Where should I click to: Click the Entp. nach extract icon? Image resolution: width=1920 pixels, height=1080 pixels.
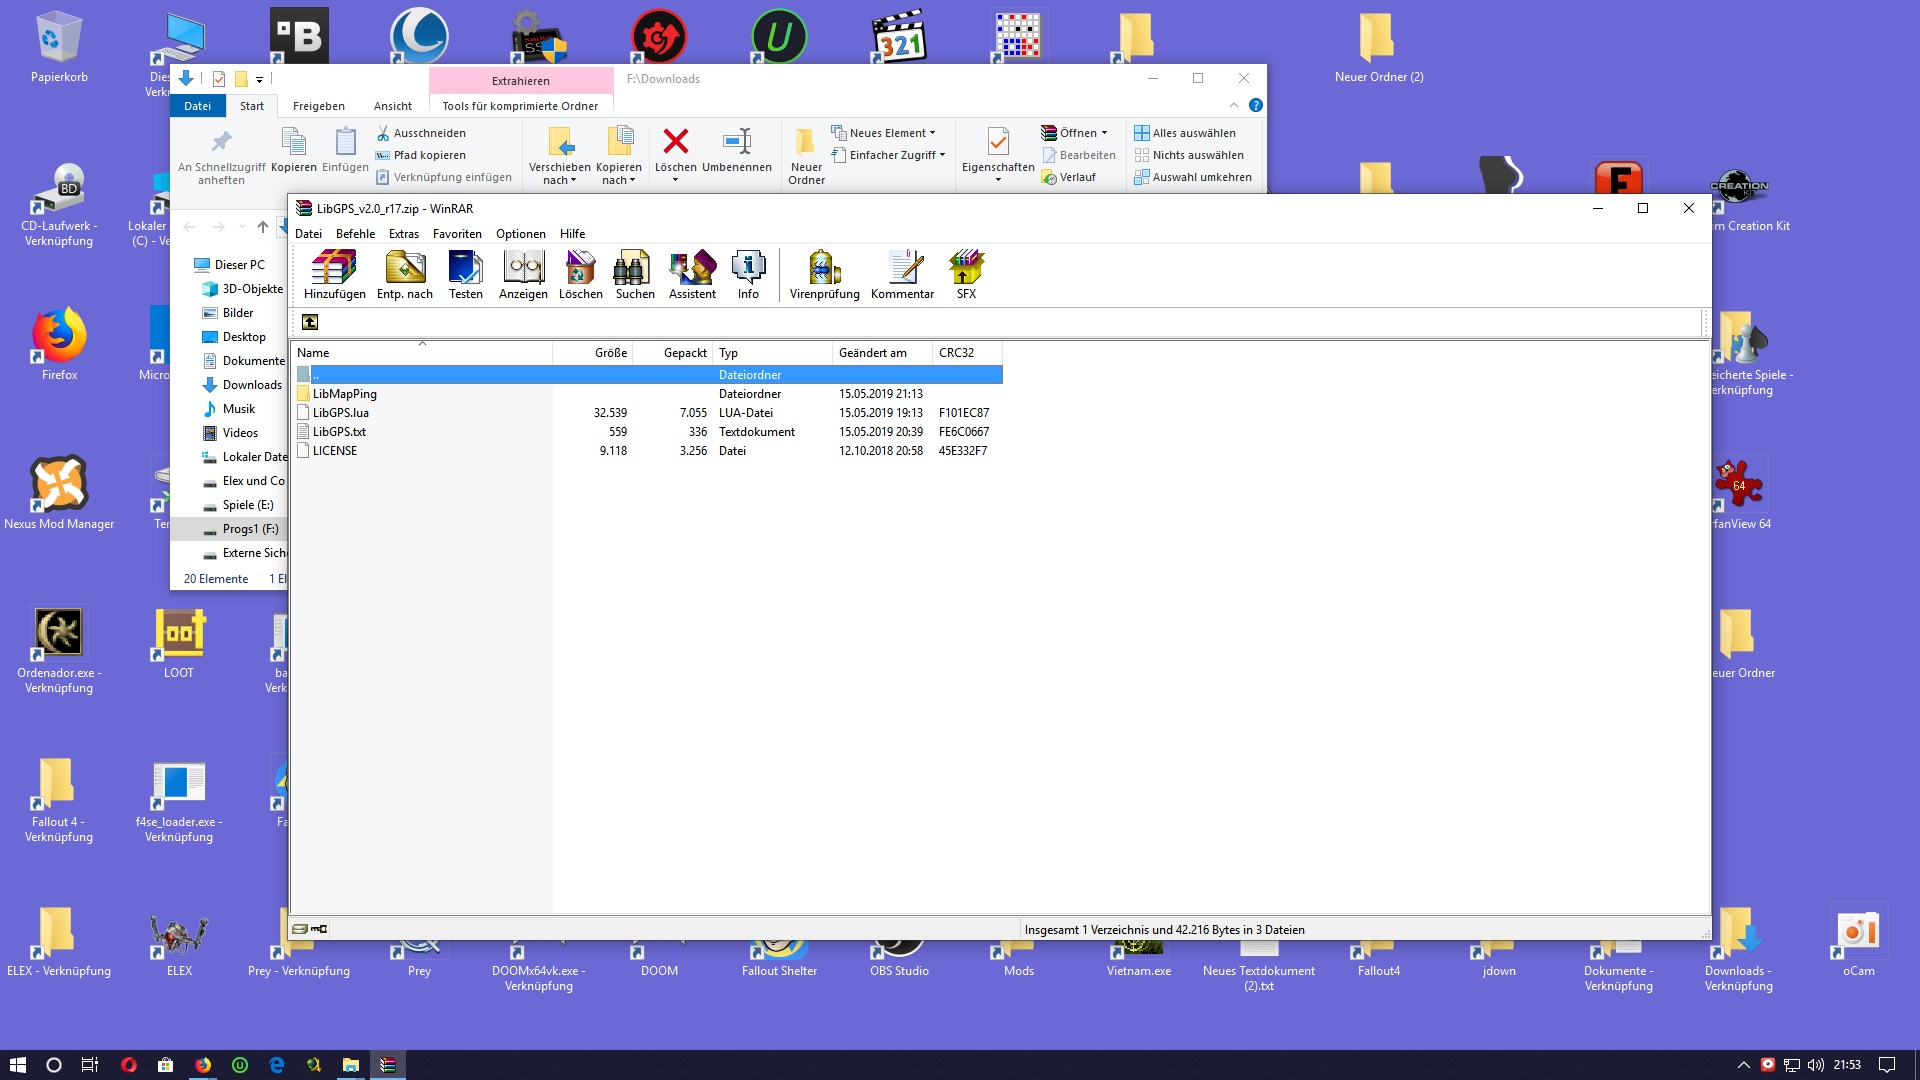pyautogui.click(x=405, y=274)
